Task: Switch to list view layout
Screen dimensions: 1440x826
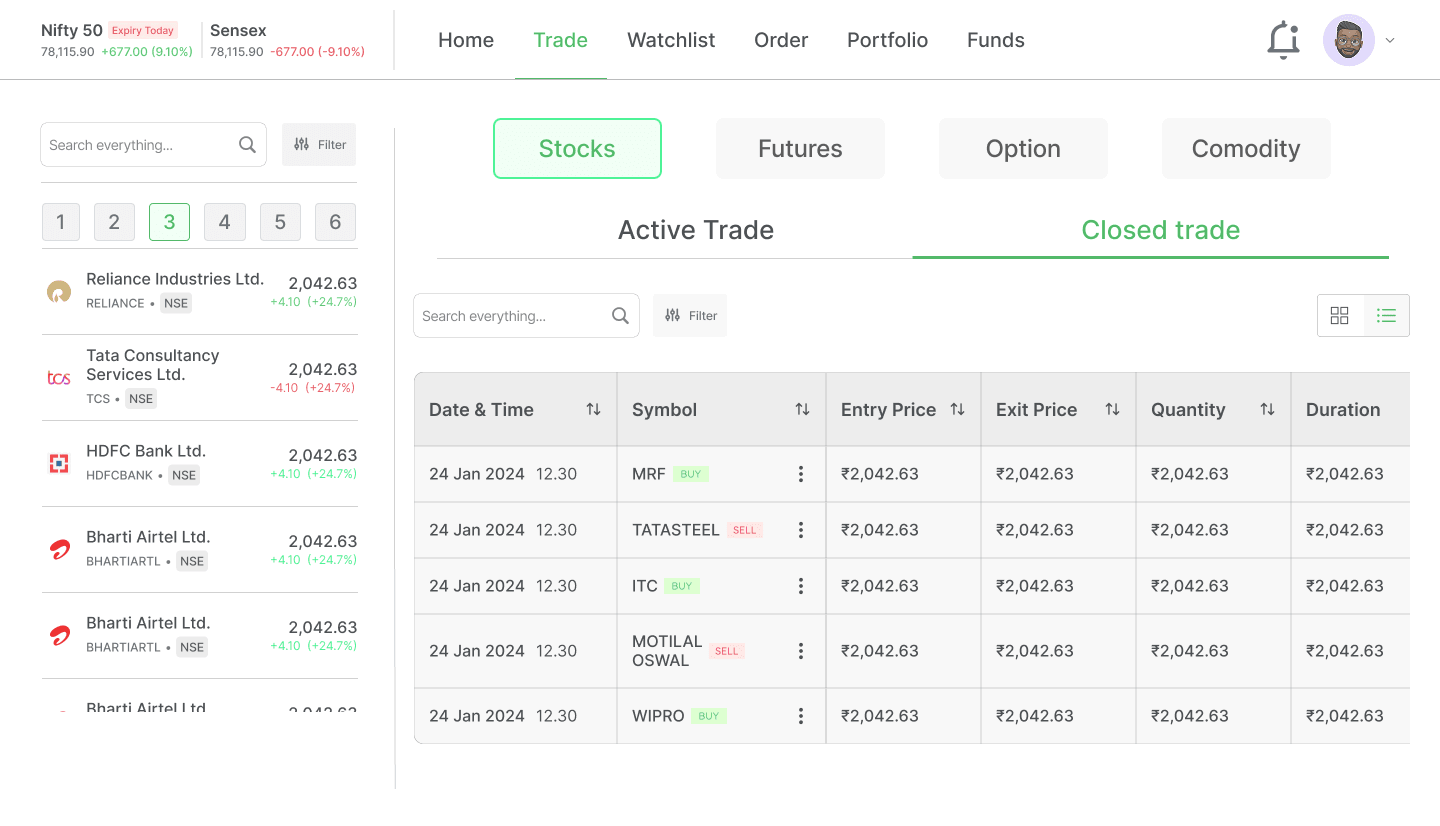Action: click(1386, 316)
